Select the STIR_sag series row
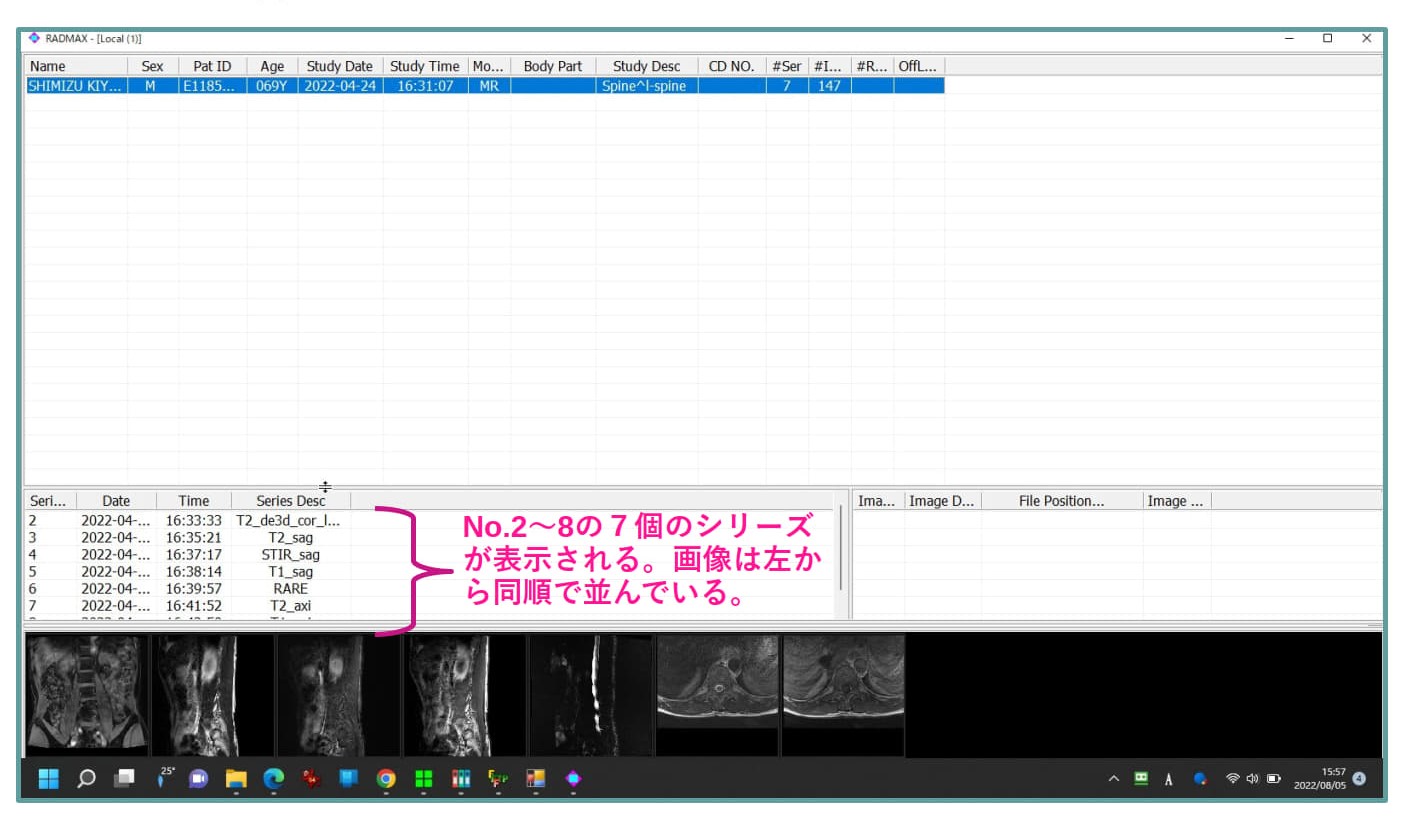 pos(290,554)
